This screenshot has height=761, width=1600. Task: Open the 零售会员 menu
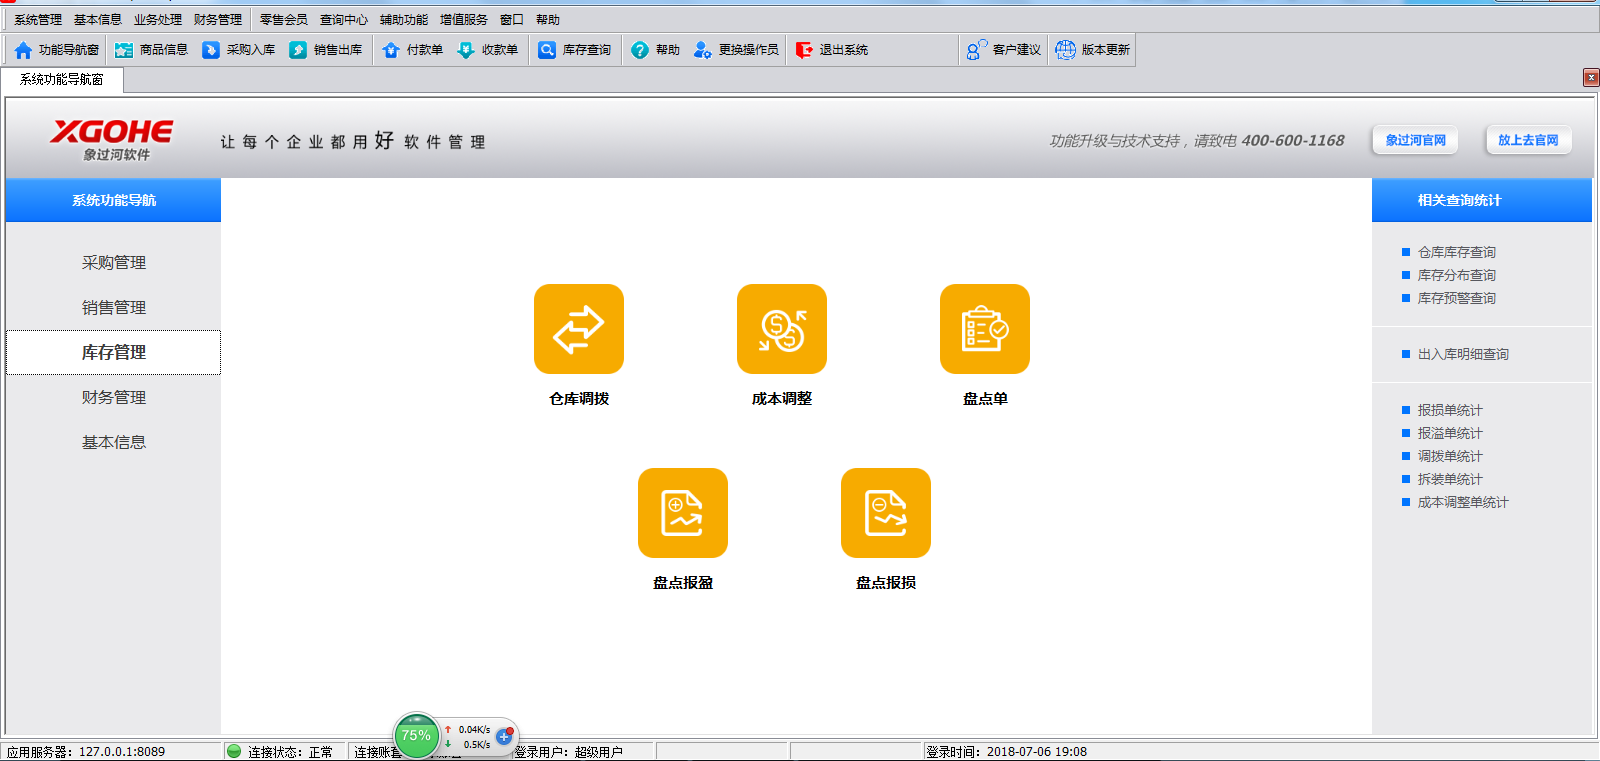pyautogui.click(x=284, y=20)
